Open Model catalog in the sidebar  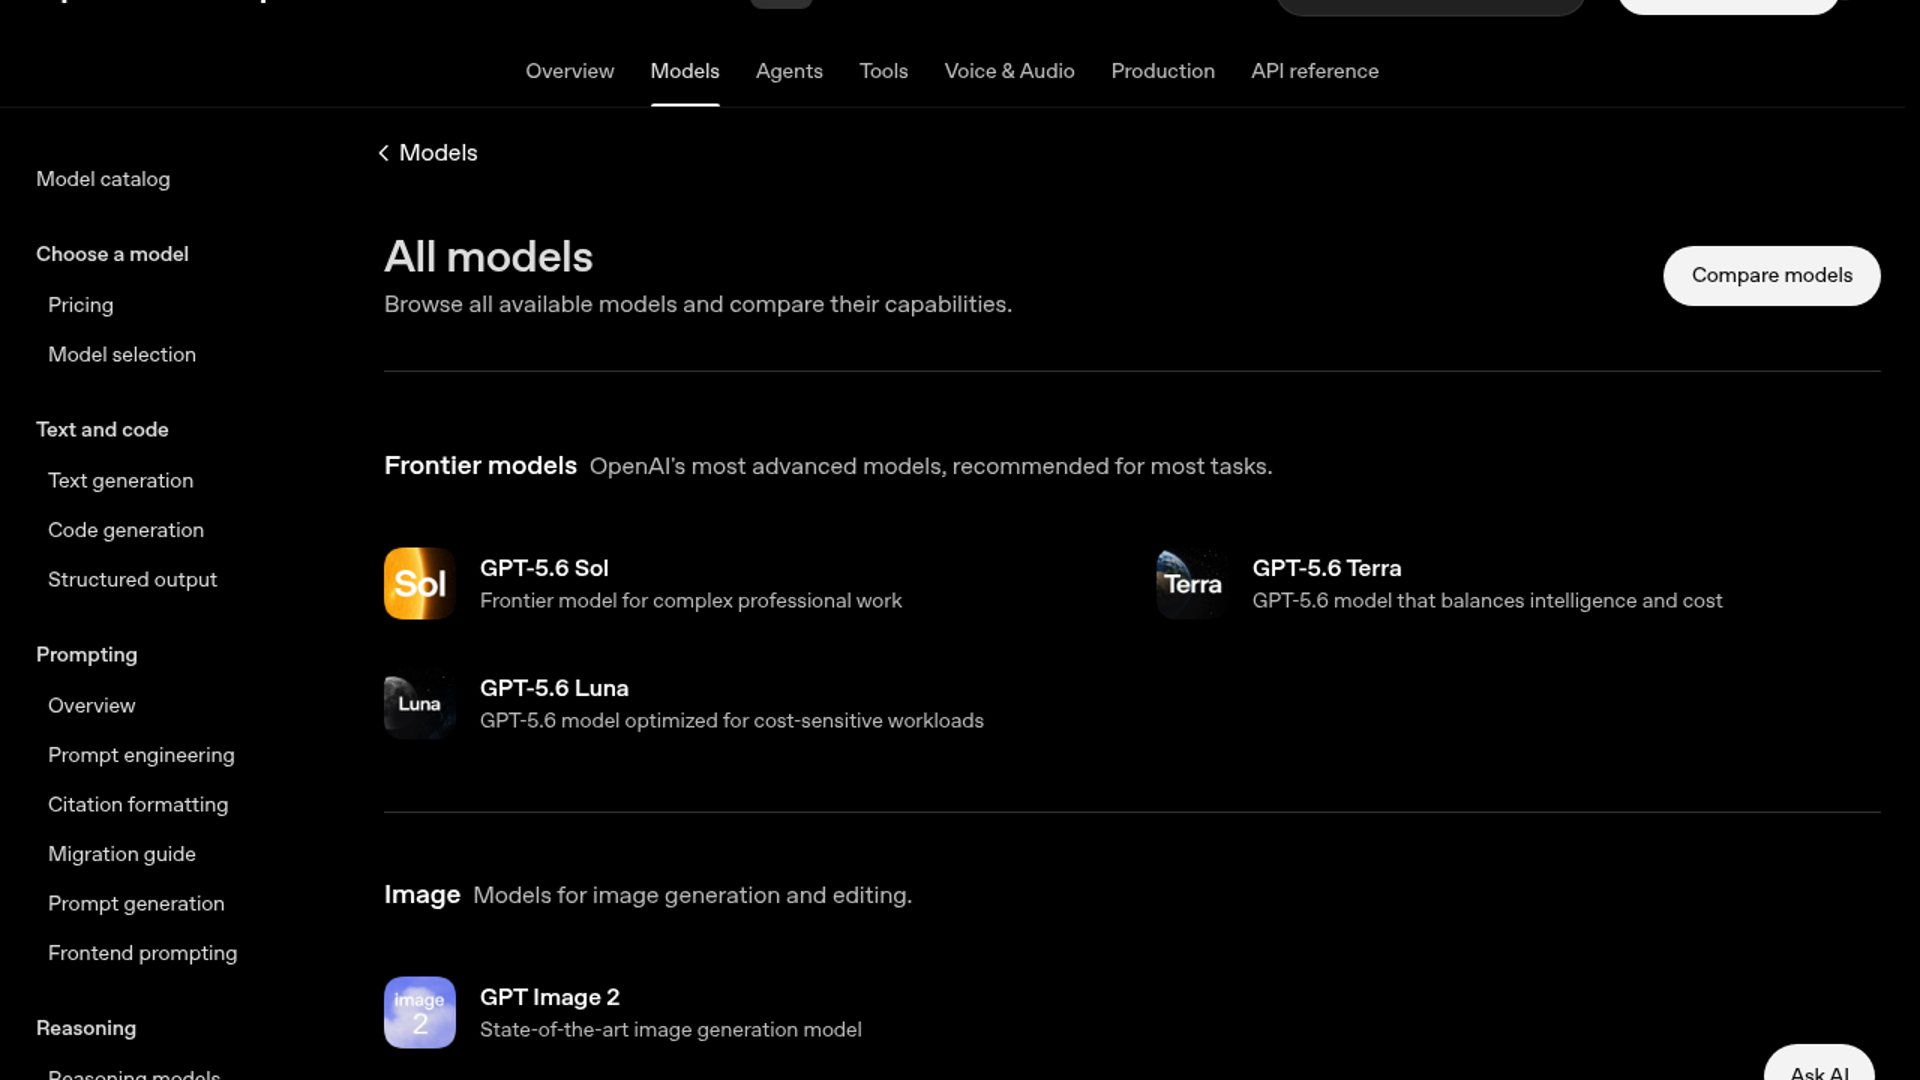click(103, 179)
